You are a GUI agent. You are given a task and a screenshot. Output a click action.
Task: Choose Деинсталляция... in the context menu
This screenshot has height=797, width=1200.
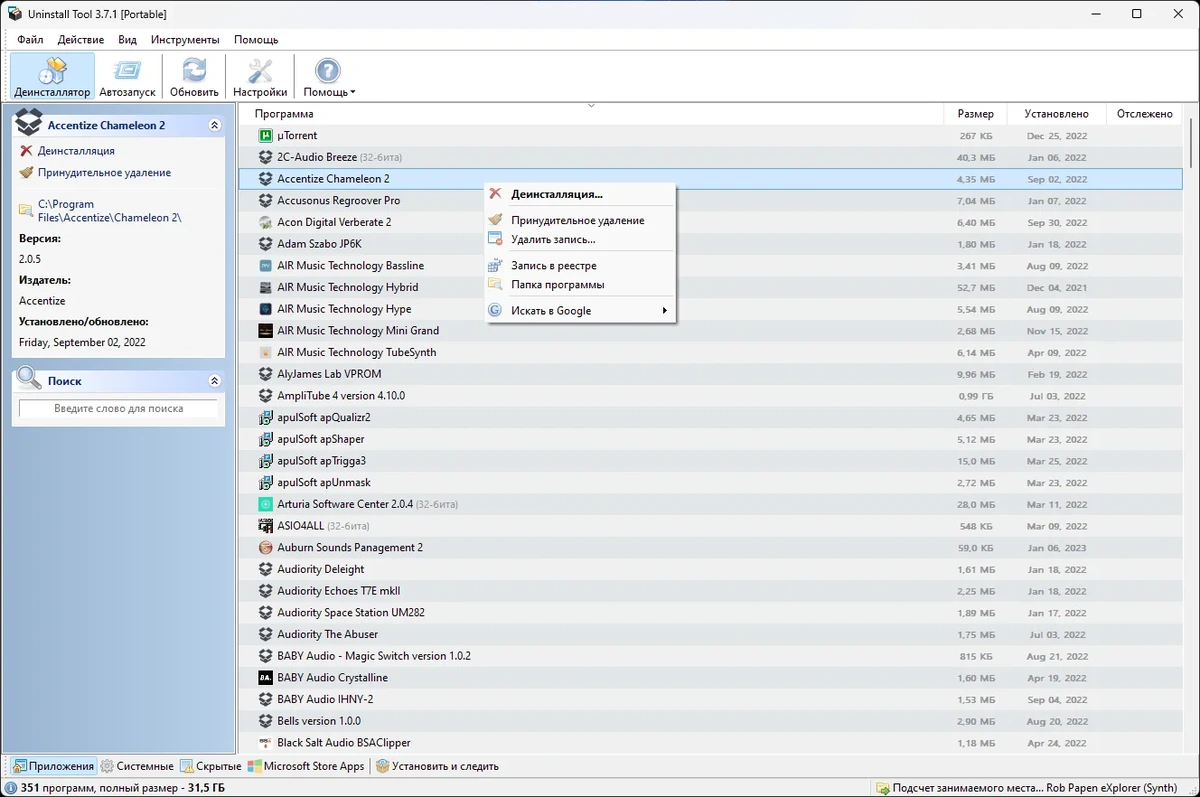(x=580, y=195)
